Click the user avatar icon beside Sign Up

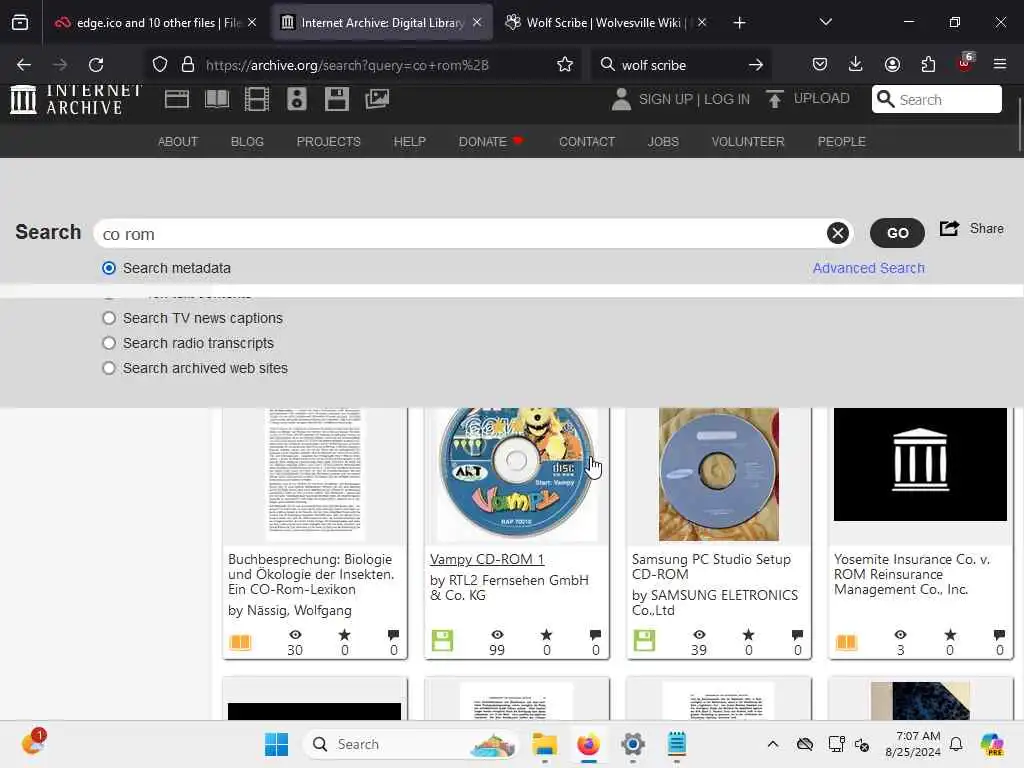[621, 99]
